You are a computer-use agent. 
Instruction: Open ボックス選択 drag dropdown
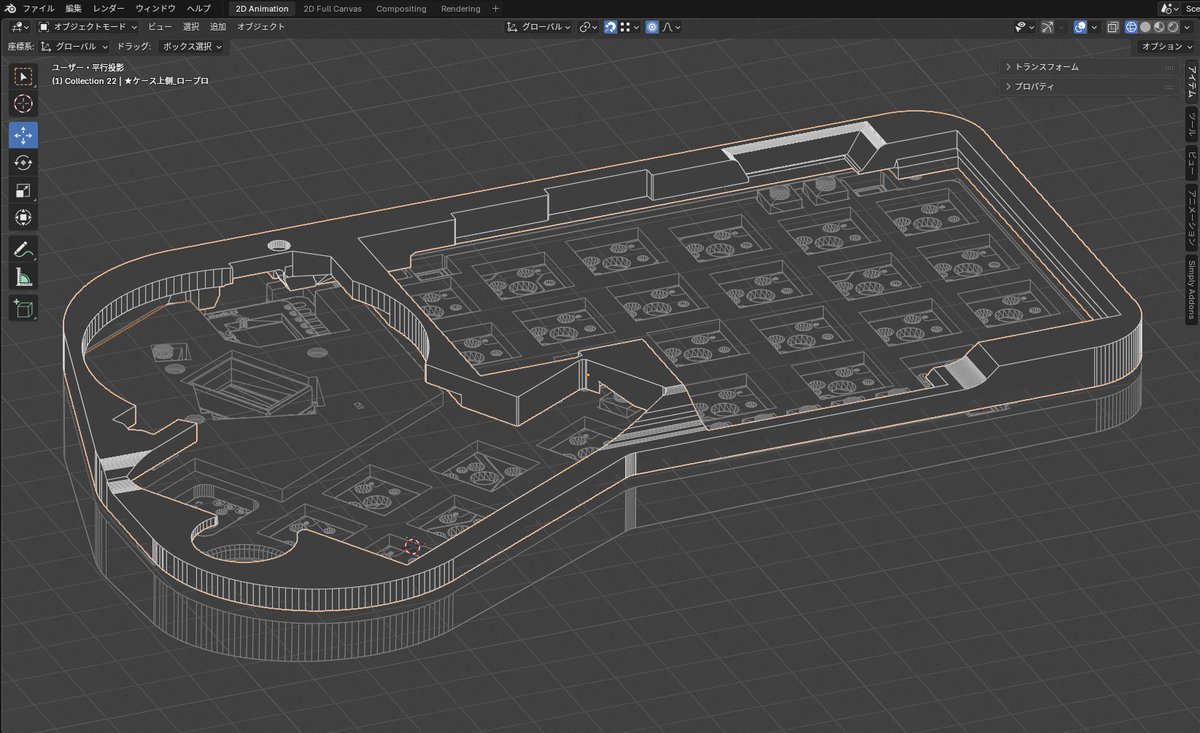pyautogui.click(x=193, y=46)
